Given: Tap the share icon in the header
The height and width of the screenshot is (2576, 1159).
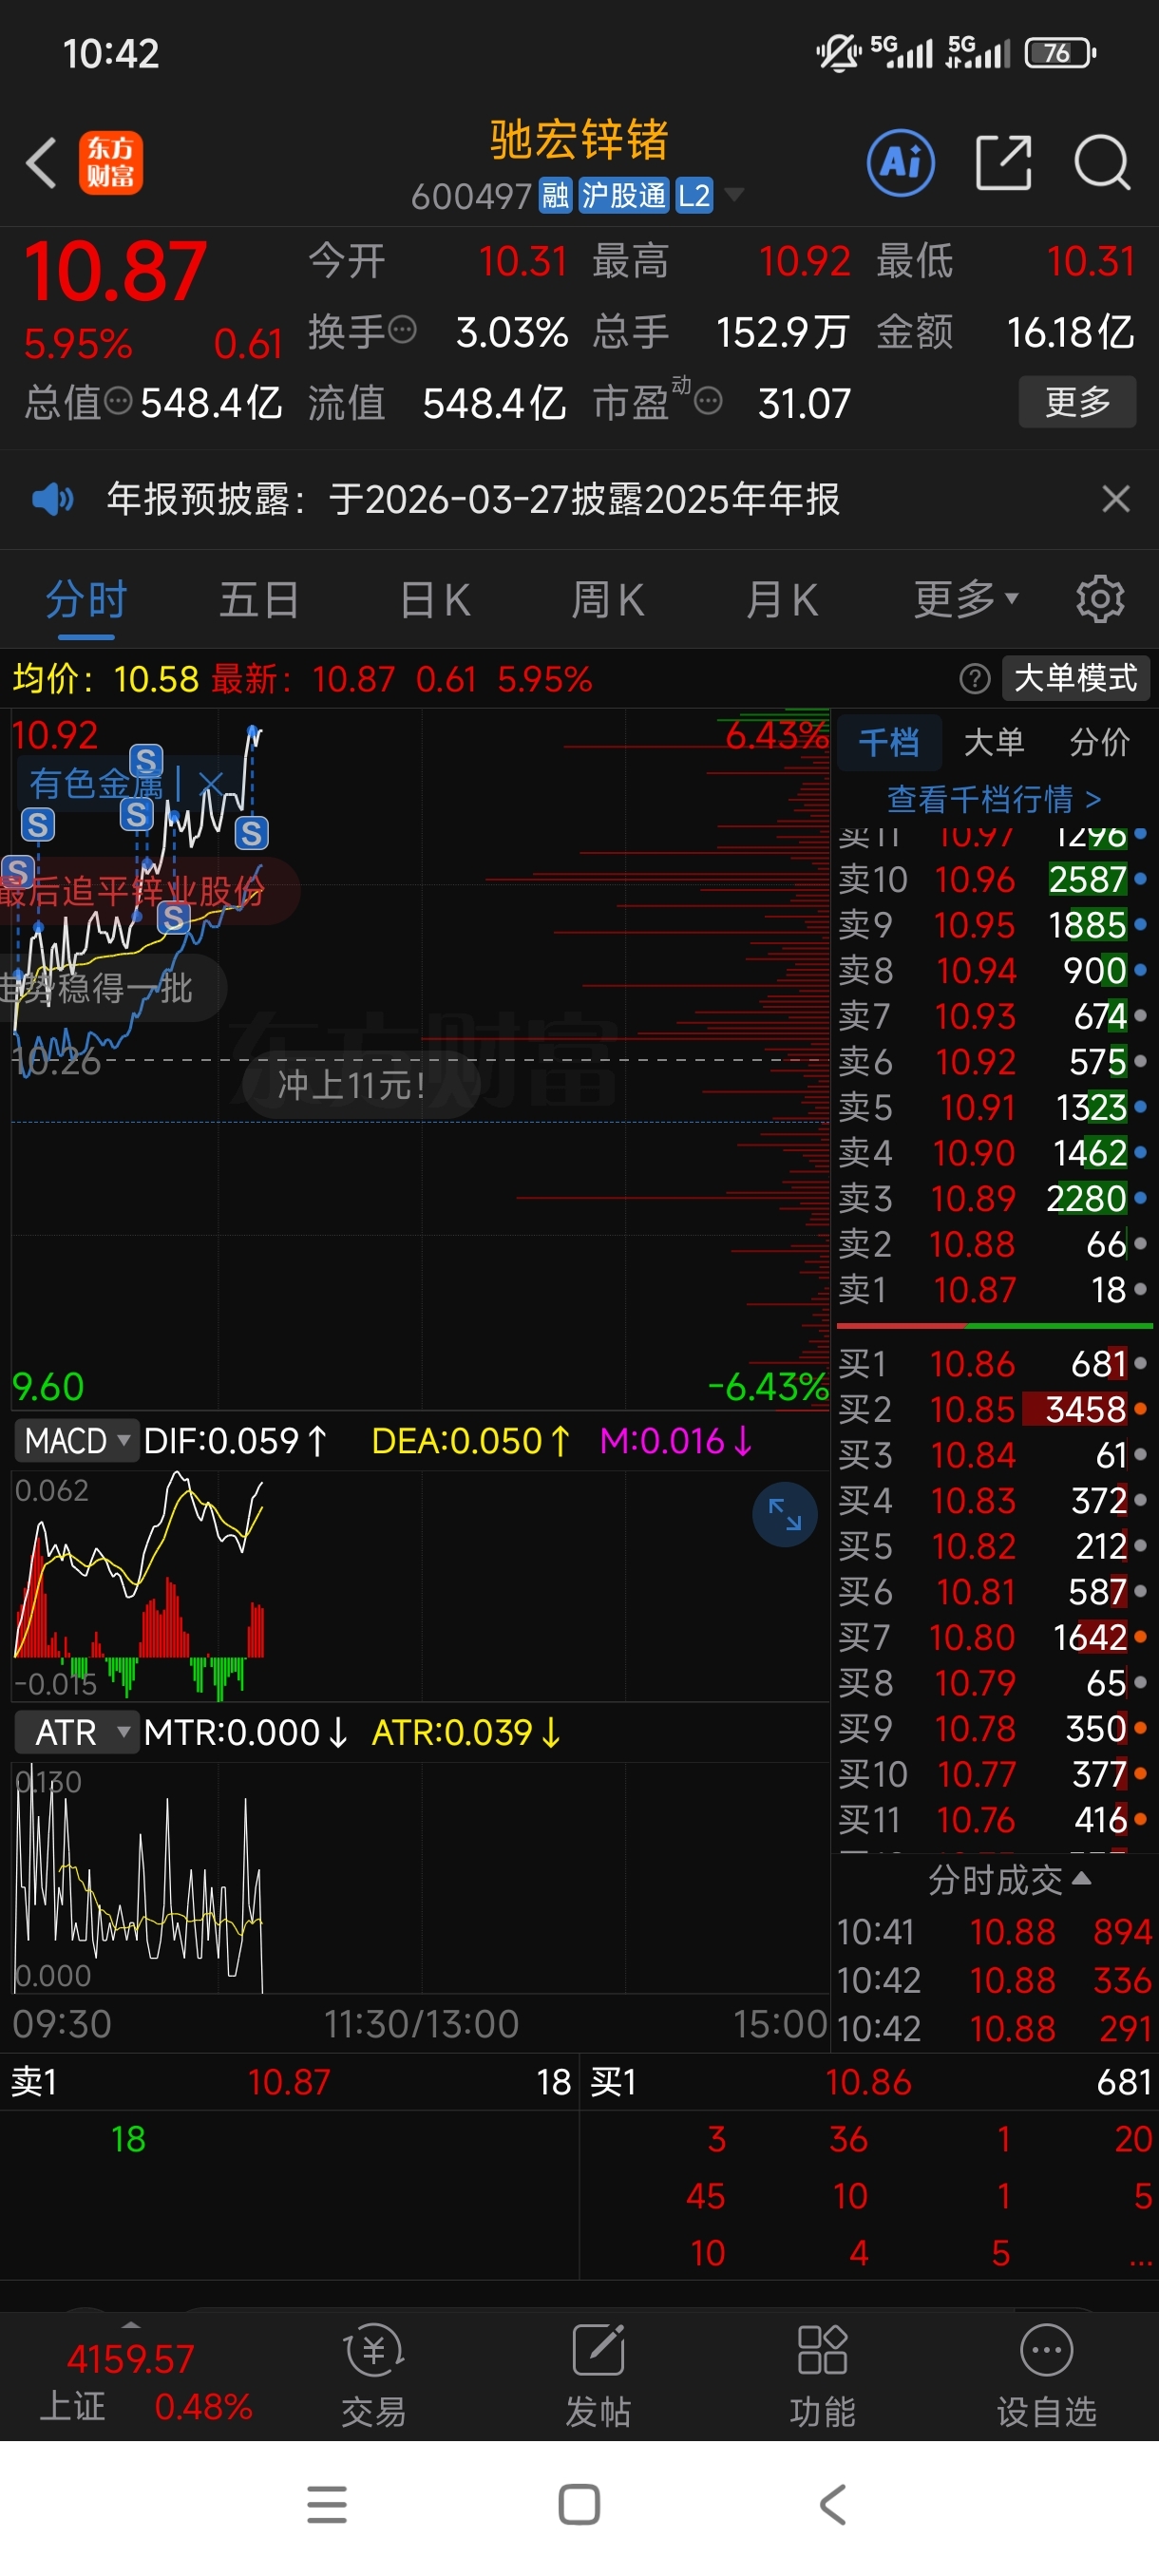Looking at the screenshot, I should pos(1003,162).
